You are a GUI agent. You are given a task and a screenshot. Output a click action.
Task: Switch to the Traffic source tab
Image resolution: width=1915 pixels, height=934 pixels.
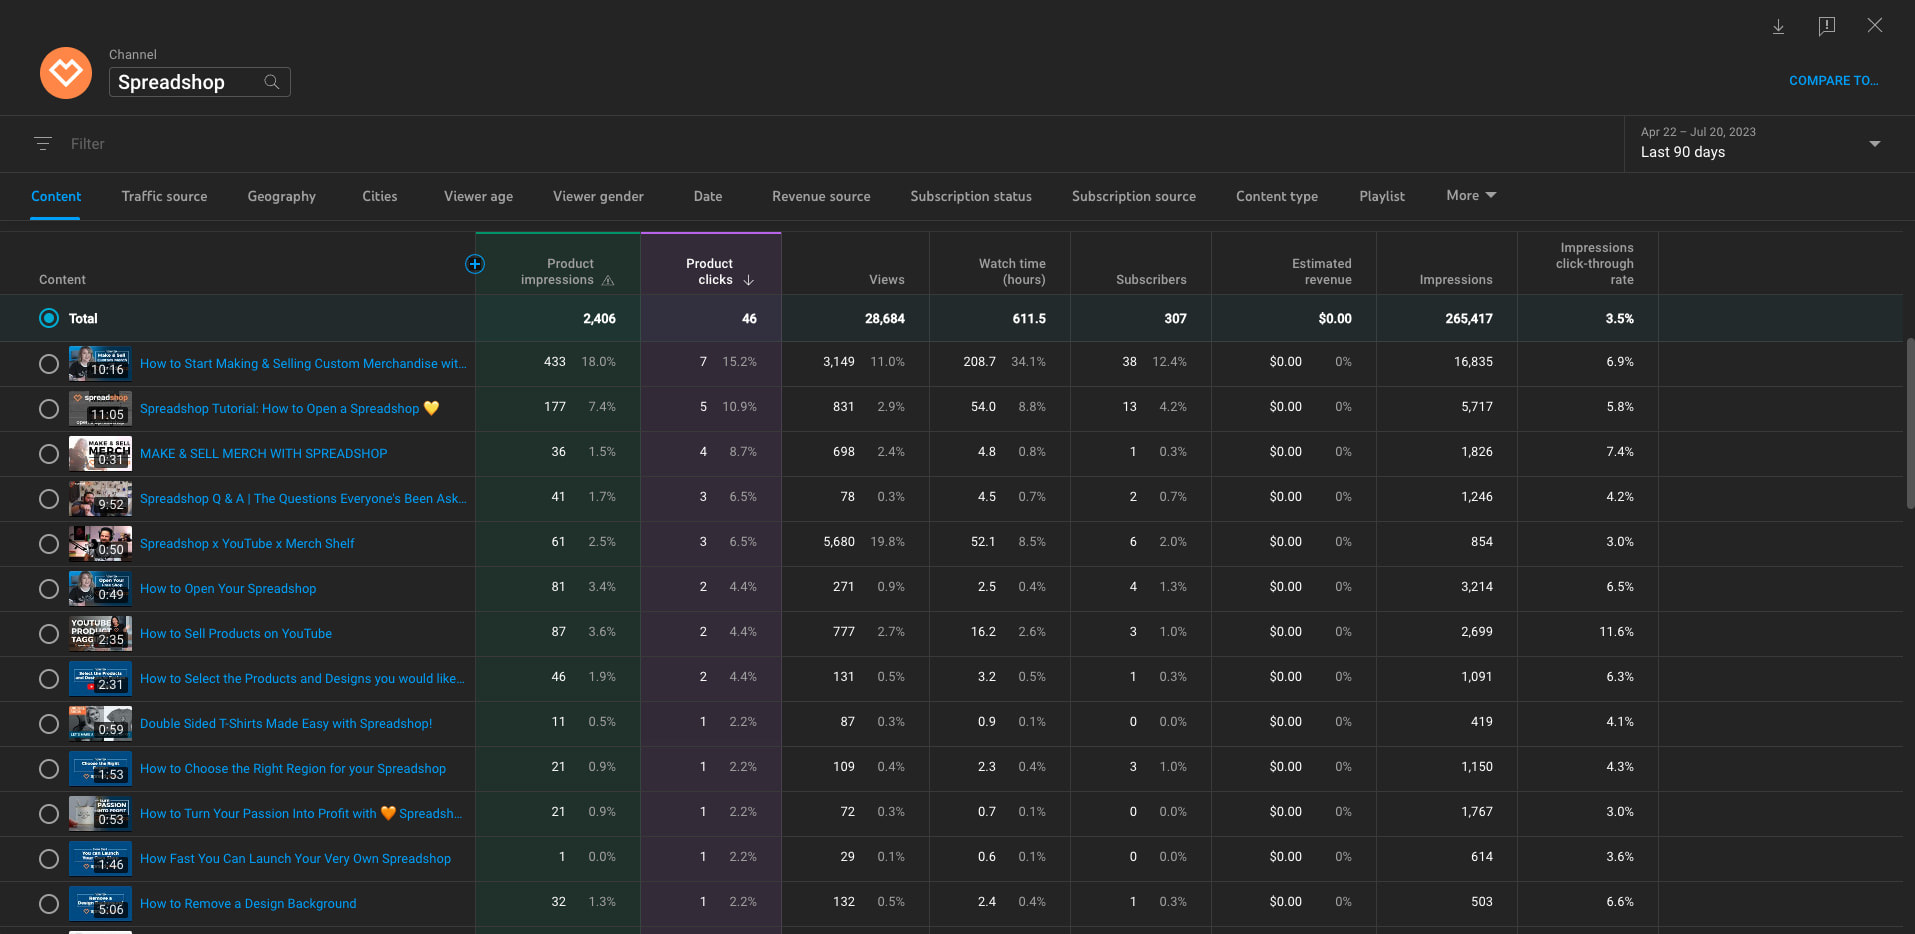coord(164,197)
